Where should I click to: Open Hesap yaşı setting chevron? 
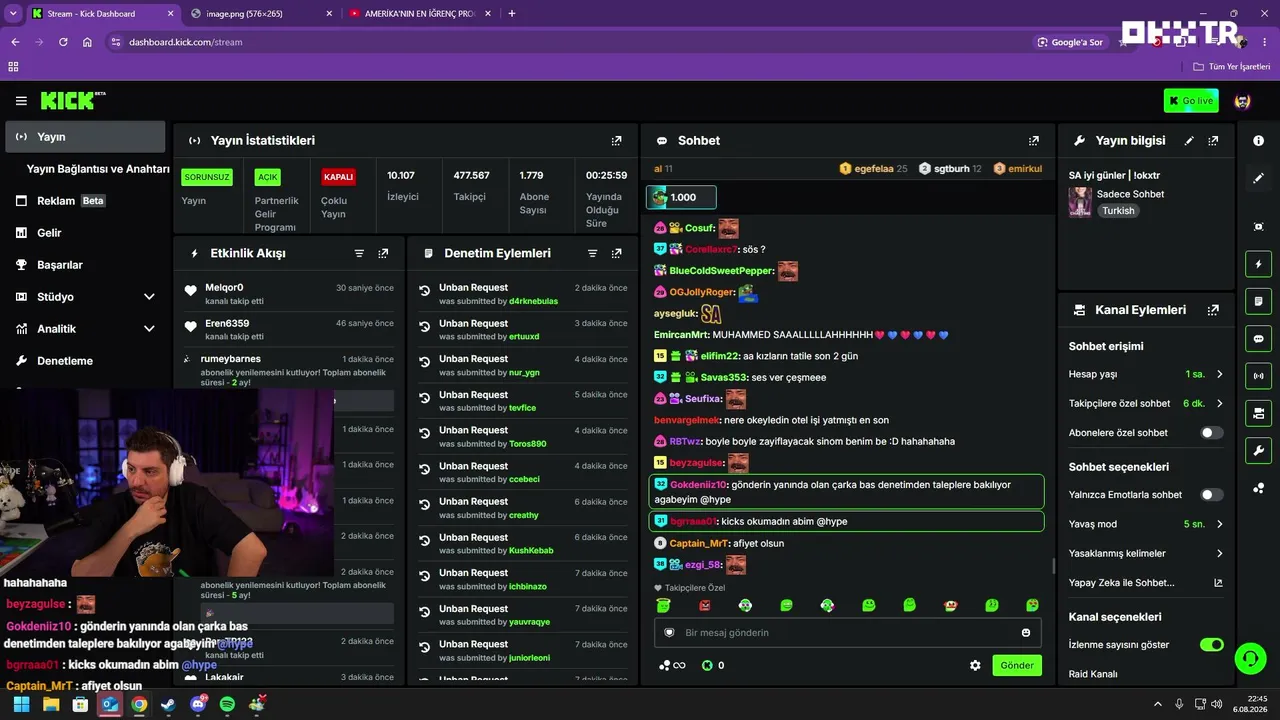(1220, 375)
